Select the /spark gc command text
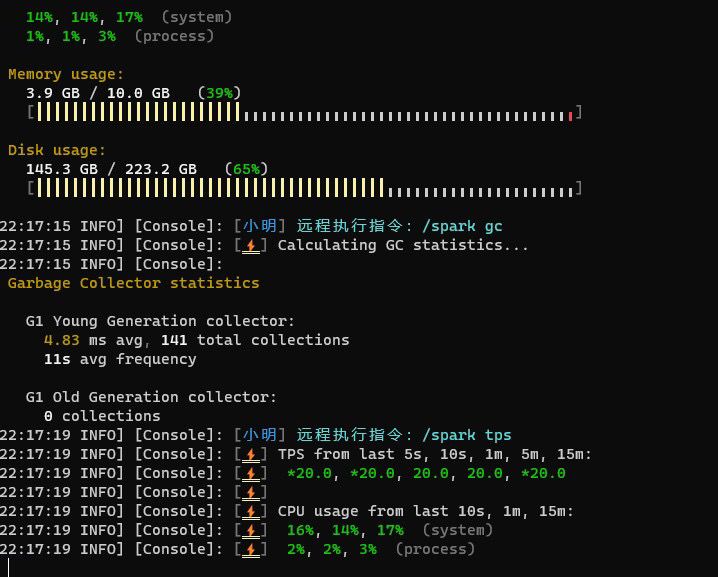 pyautogui.click(x=462, y=226)
